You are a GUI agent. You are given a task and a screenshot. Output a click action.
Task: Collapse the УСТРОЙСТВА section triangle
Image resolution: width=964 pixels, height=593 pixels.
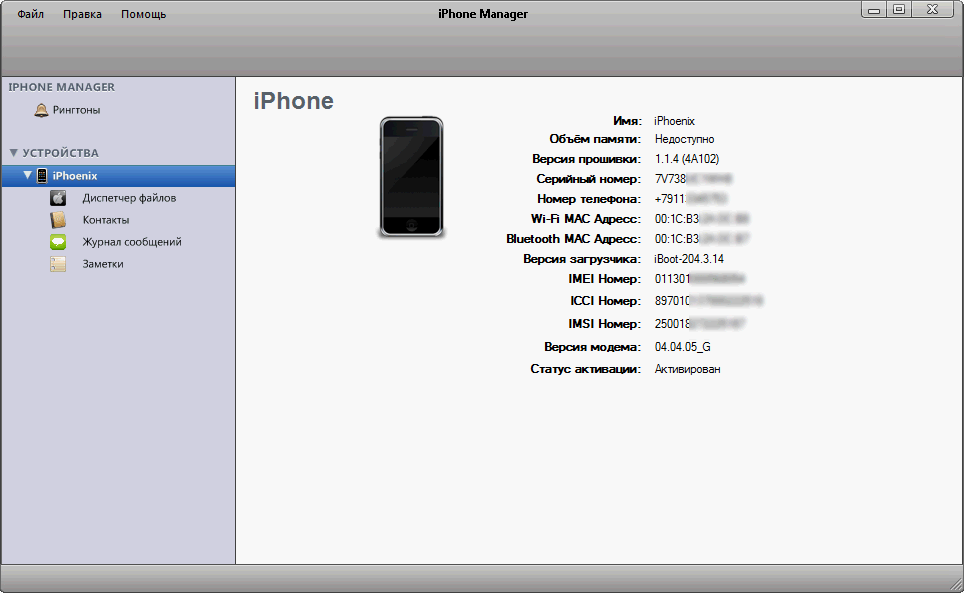(14, 152)
